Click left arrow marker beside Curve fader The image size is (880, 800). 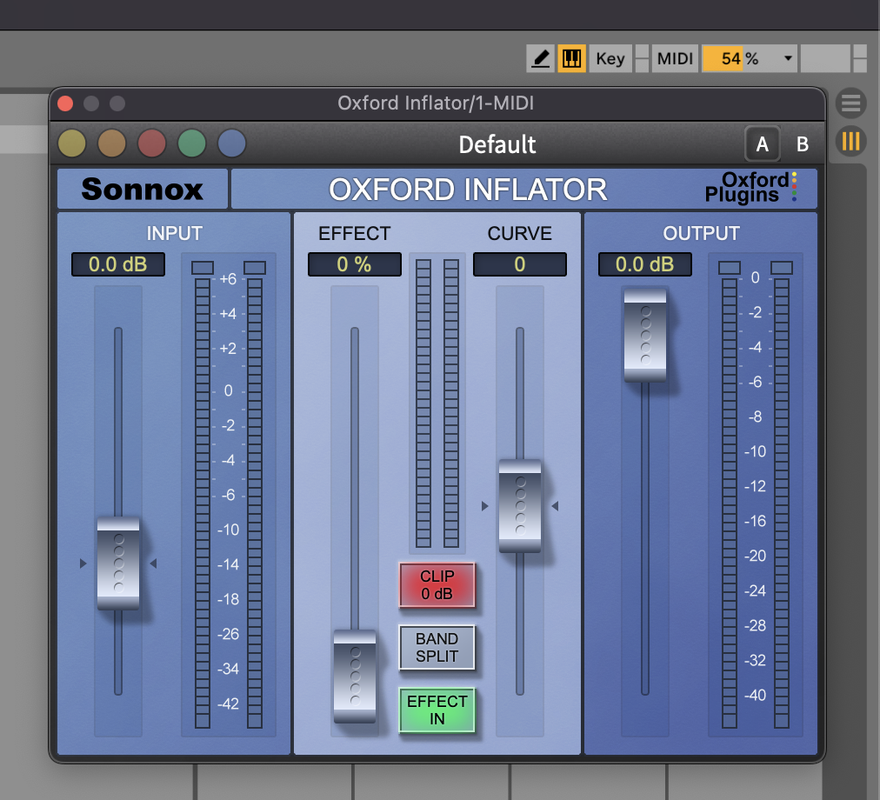485,506
